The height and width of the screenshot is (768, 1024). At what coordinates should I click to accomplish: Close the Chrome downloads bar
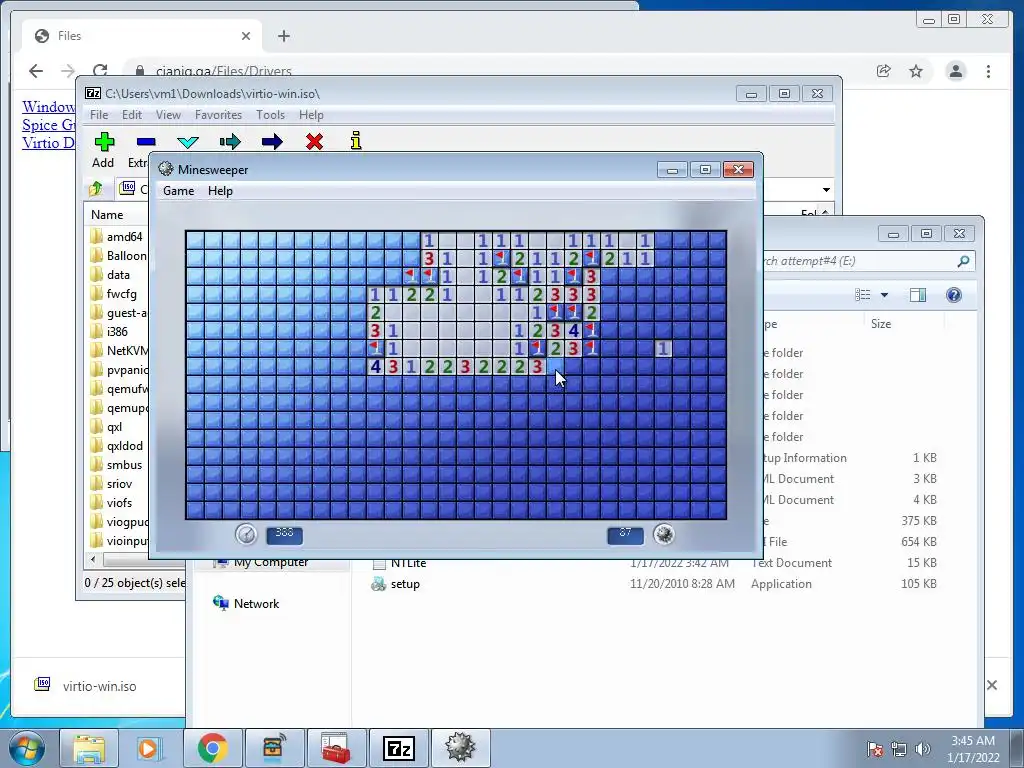tap(992, 685)
